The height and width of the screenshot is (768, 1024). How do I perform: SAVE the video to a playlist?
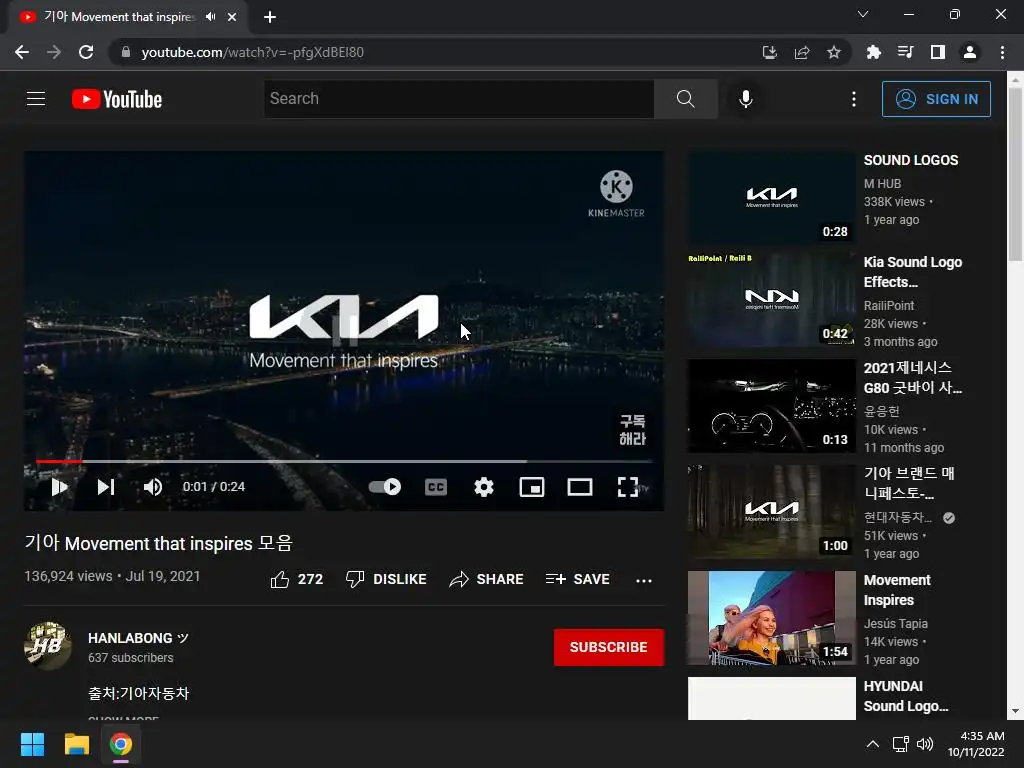point(578,579)
